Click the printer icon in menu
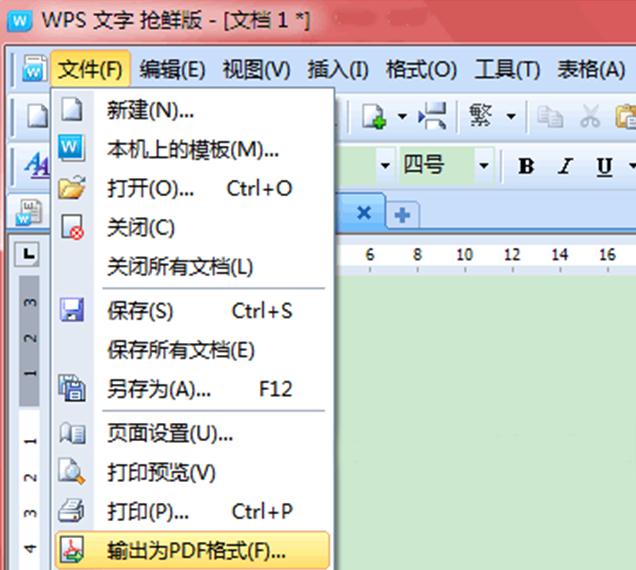Screen dimensions: 636x570 71,510
